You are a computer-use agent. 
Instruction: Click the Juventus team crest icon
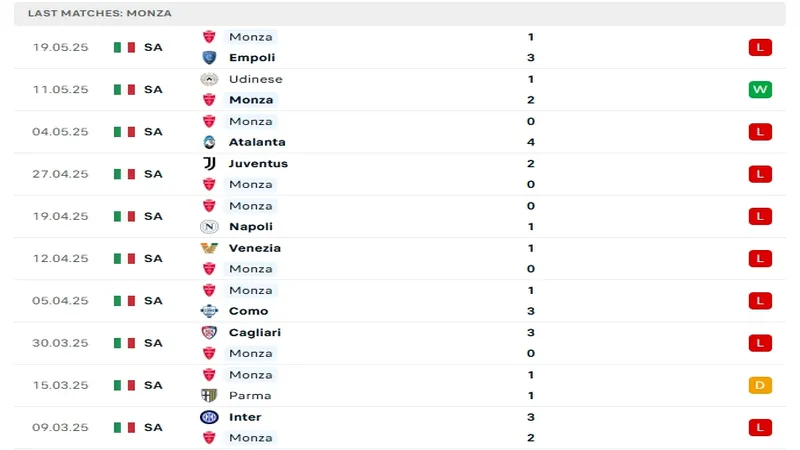click(209, 163)
